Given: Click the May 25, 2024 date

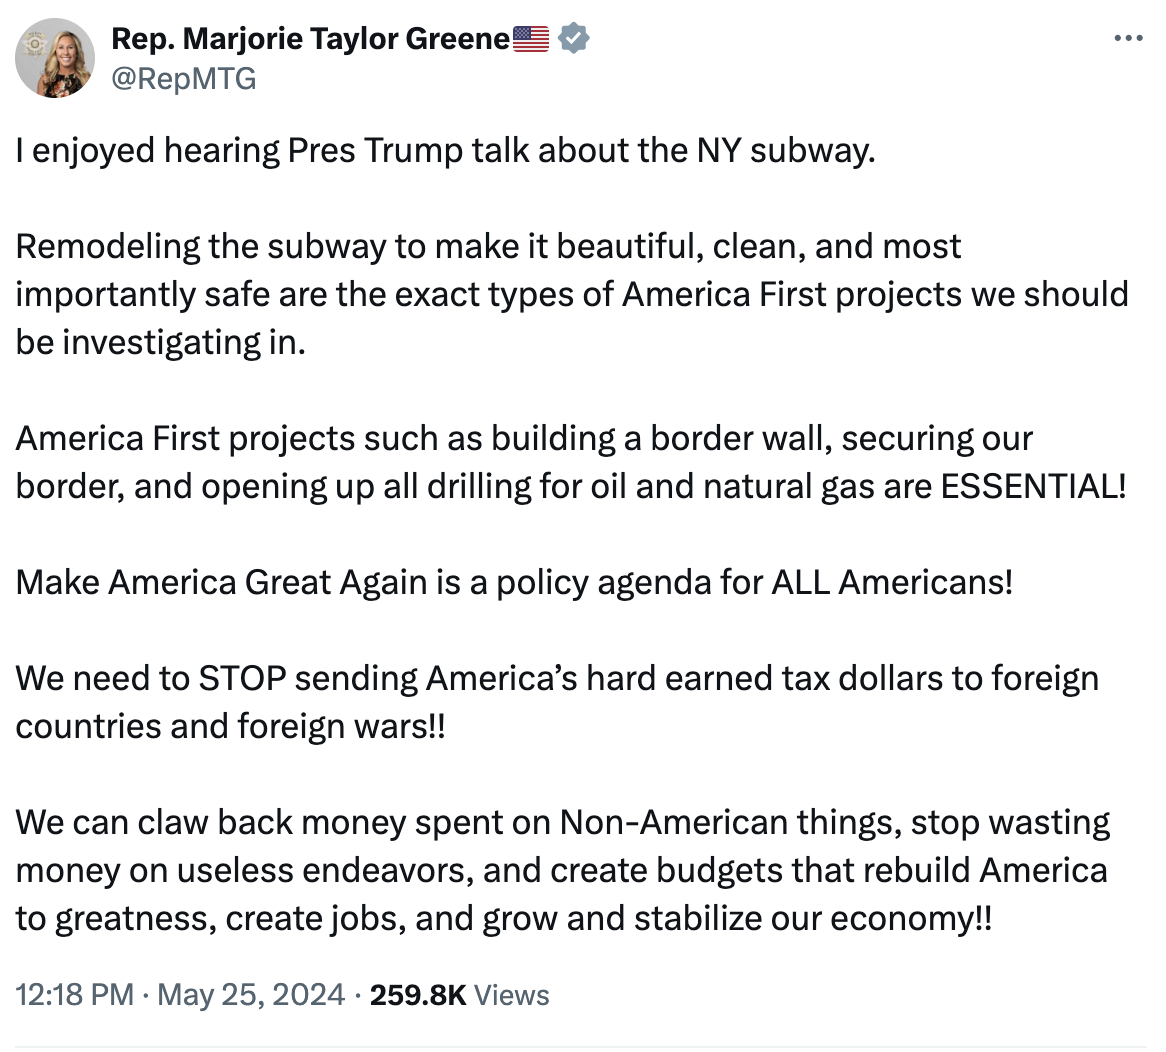Looking at the screenshot, I should [251, 995].
